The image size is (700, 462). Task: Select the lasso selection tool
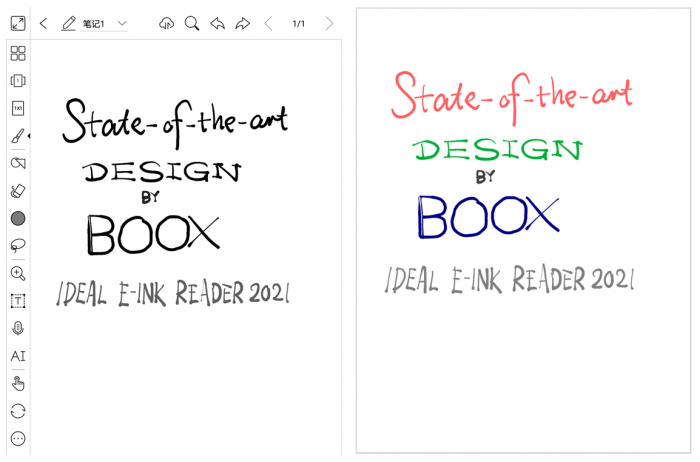18,246
